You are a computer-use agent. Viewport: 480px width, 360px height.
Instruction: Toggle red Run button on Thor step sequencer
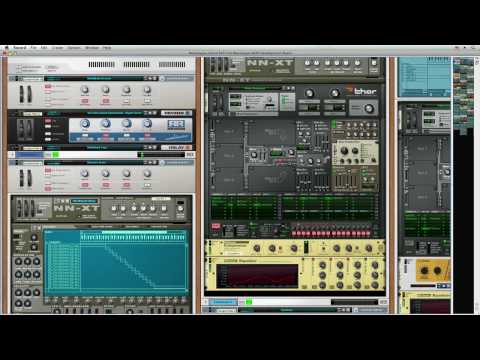click(216, 227)
